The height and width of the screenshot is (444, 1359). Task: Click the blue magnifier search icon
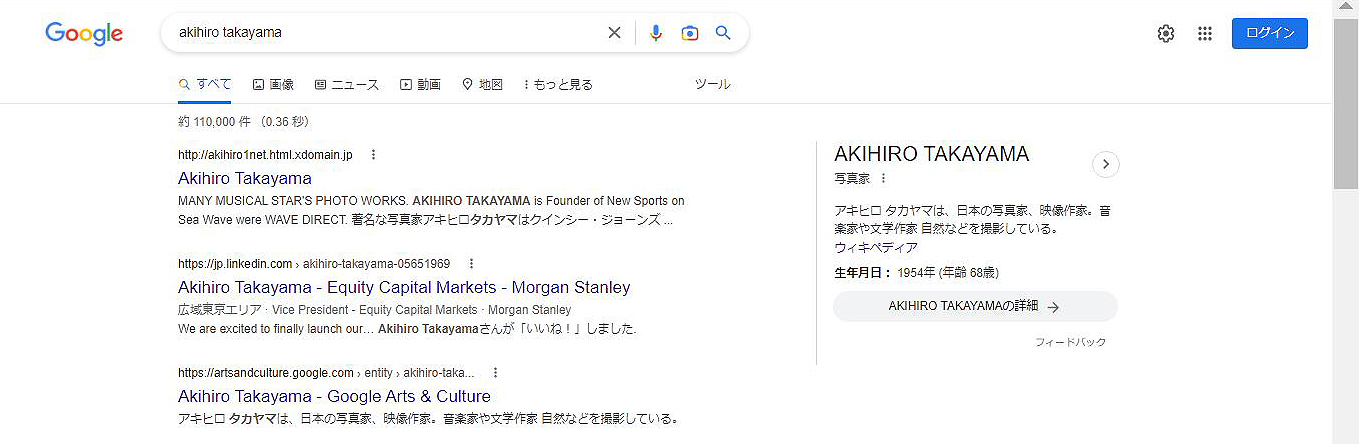(x=723, y=33)
